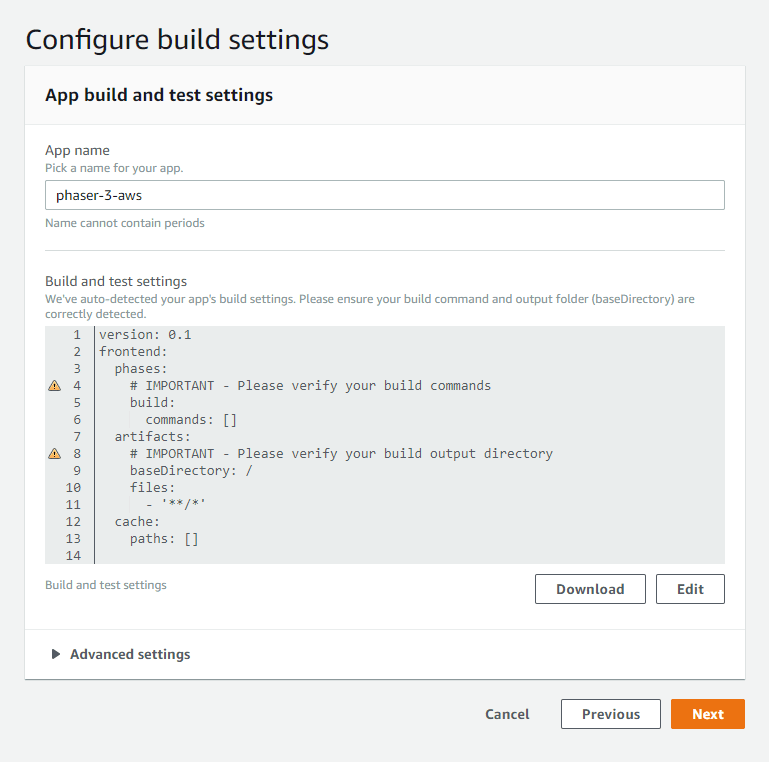Expand the Advanced settings section

(121, 654)
